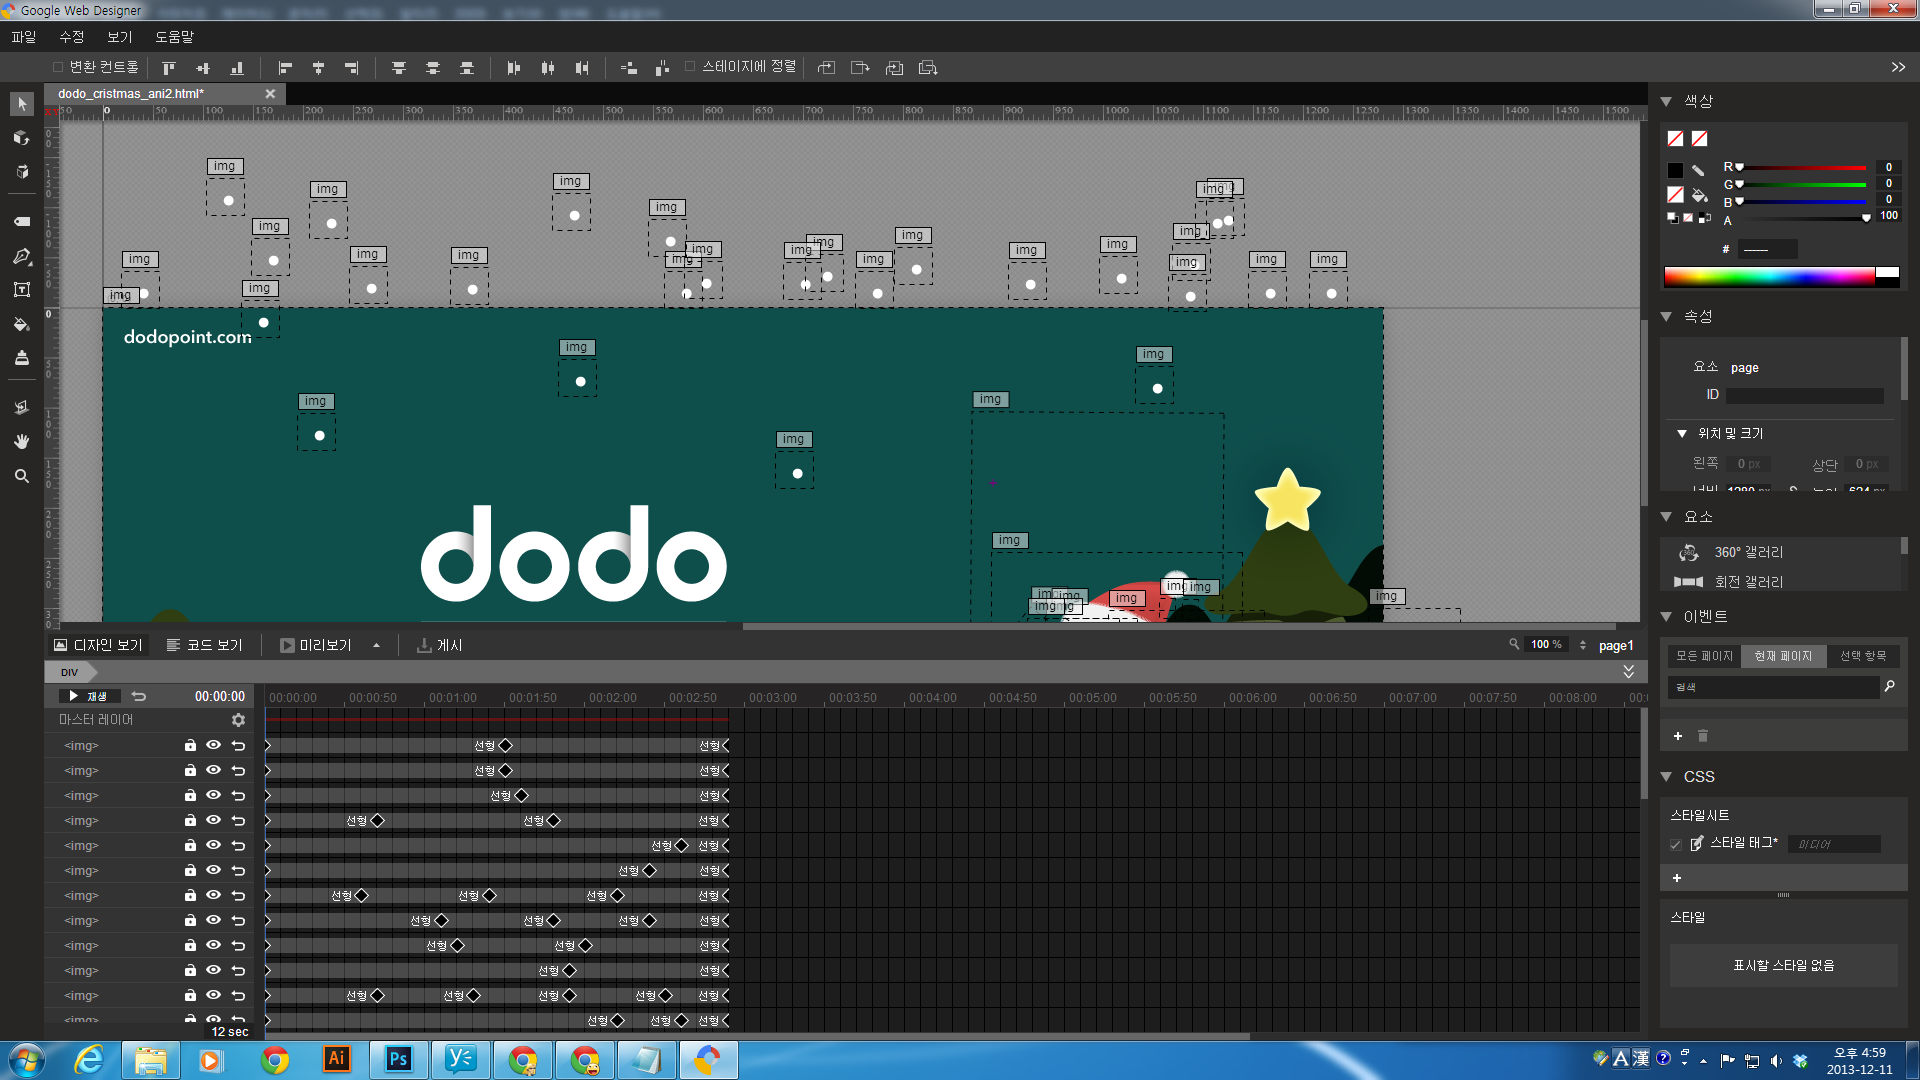
Task: Enable the 변환 컨트롤 checkbox
Action: point(58,67)
